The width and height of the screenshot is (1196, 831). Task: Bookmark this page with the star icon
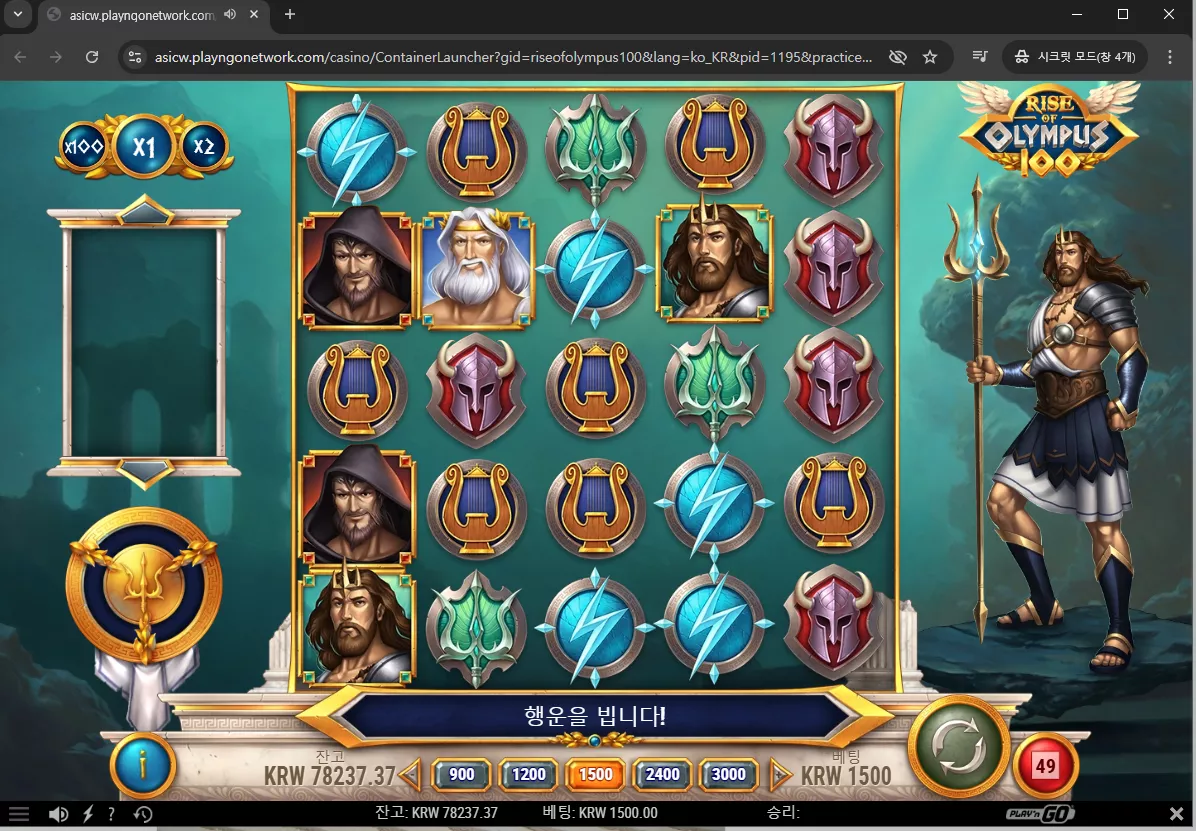click(930, 56)
